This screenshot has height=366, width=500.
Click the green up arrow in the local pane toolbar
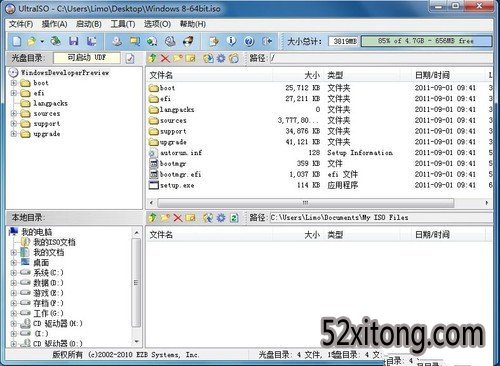153,218
